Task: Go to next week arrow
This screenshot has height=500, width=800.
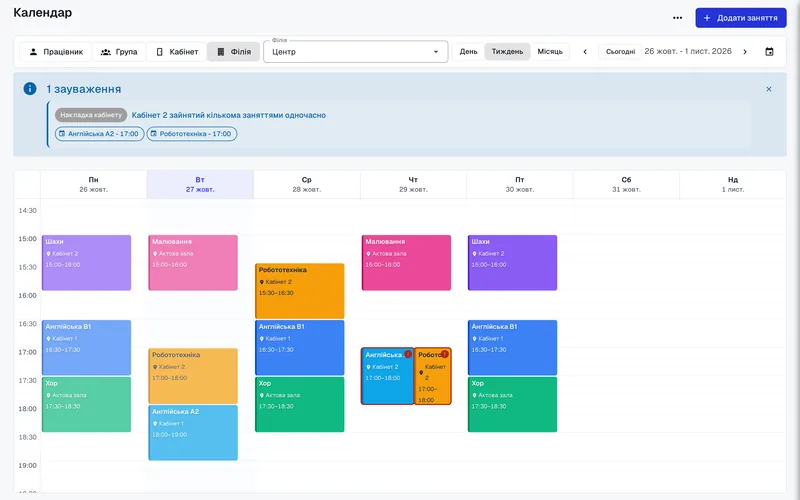Action: pos(745,52)
